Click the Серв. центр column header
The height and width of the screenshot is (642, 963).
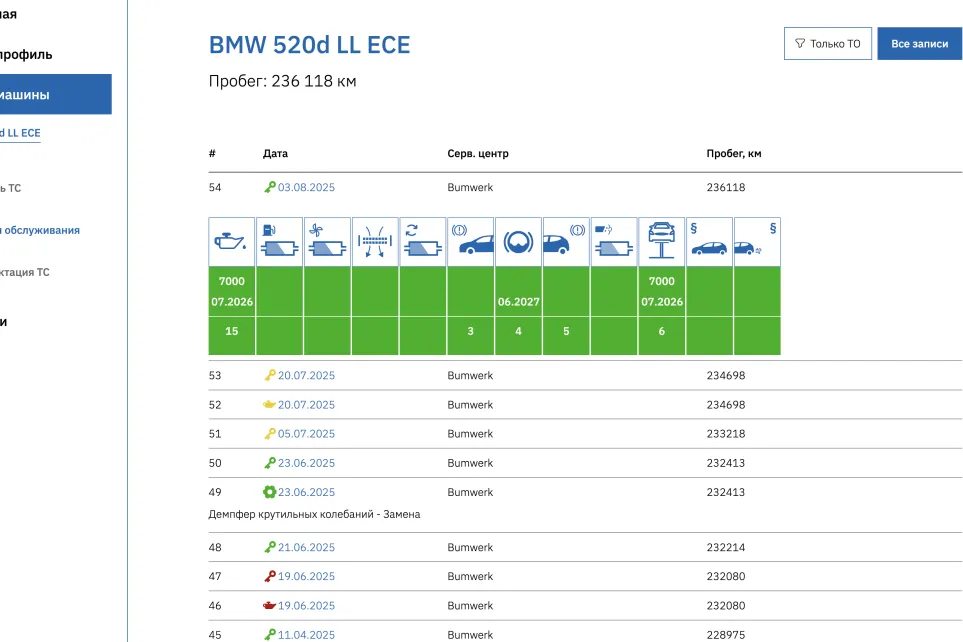pyautogui.click(x=478, y=154)
